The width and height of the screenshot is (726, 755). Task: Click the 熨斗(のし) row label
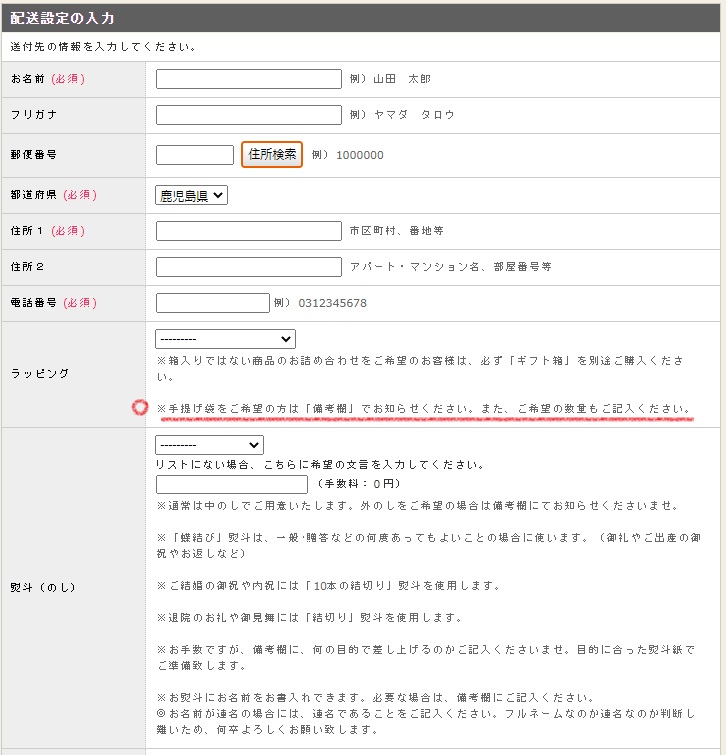pyautogui.click(x=43, y=587)
